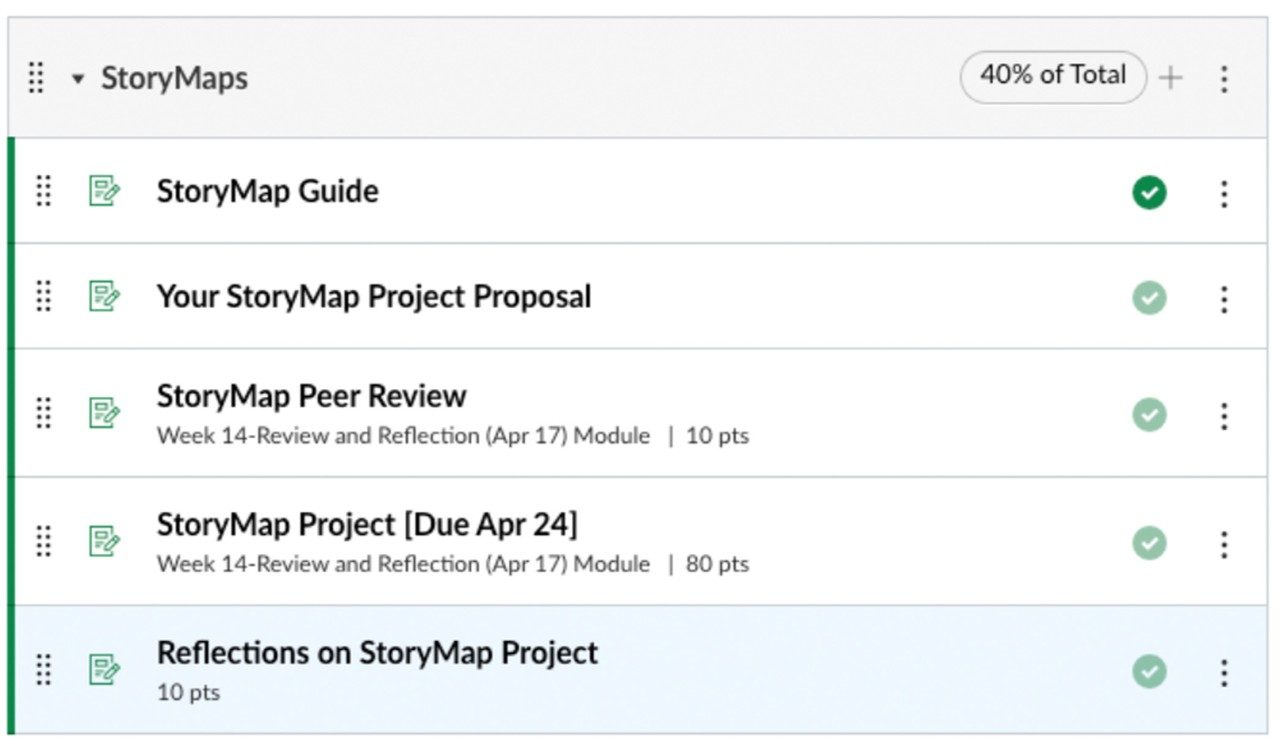Click Project Proposal assignment type icon
The height and width of the screenshot is (747, 1280).
(x=104, y=296)
